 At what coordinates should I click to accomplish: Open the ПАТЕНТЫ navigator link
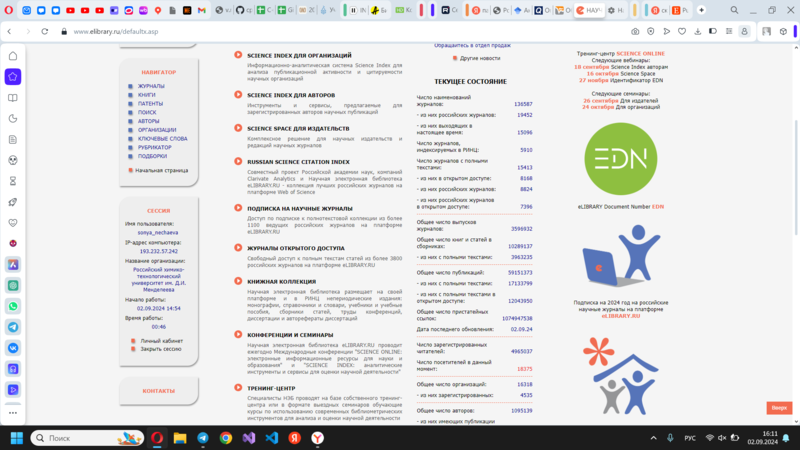[150, 104]
